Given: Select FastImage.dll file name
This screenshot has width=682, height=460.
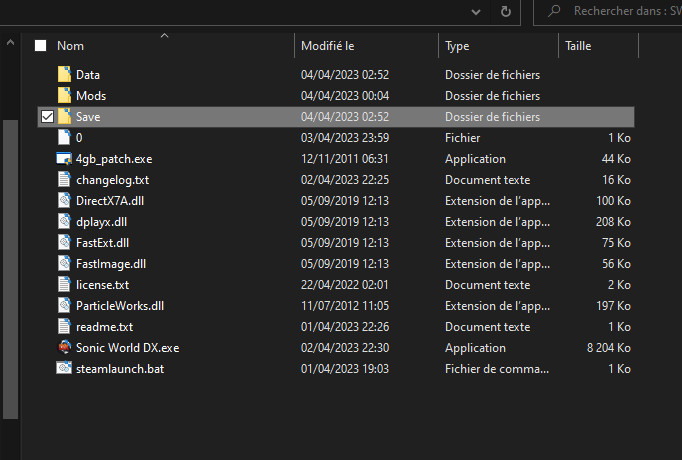Looking at the screenshot, I should (x=111, y=264).
